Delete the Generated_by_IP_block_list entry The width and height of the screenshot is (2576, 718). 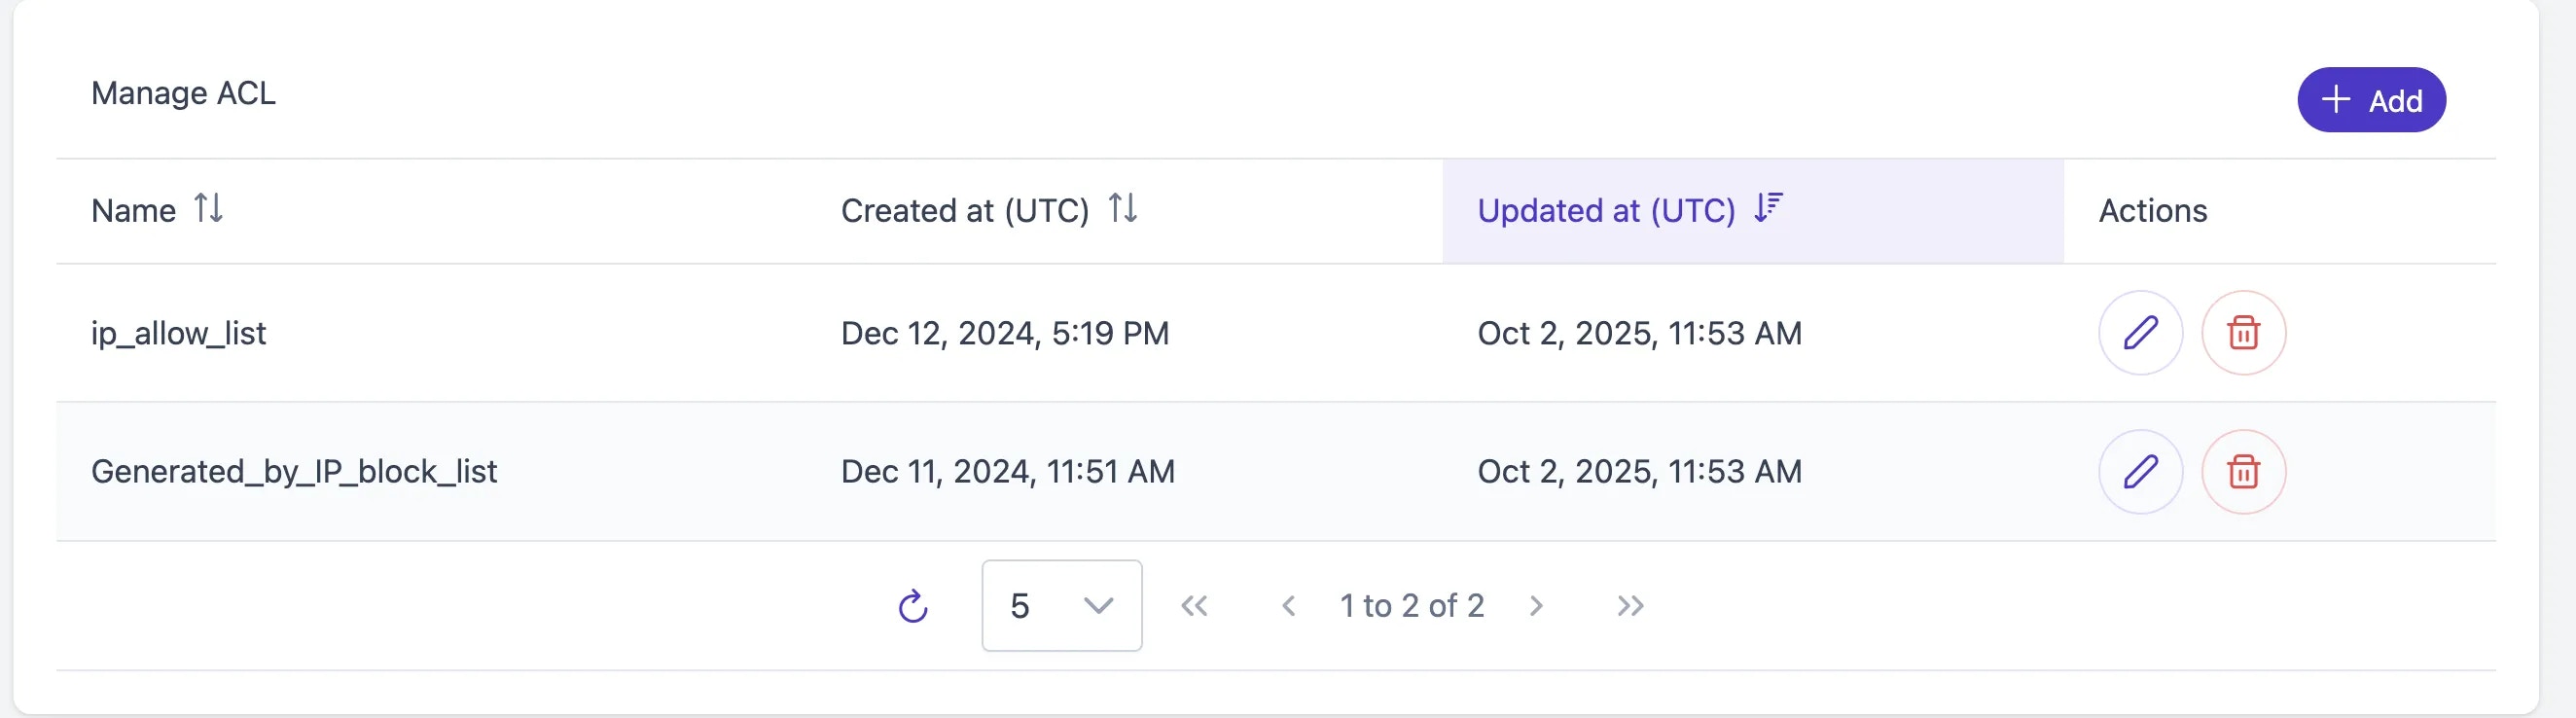coord(2243,470)
